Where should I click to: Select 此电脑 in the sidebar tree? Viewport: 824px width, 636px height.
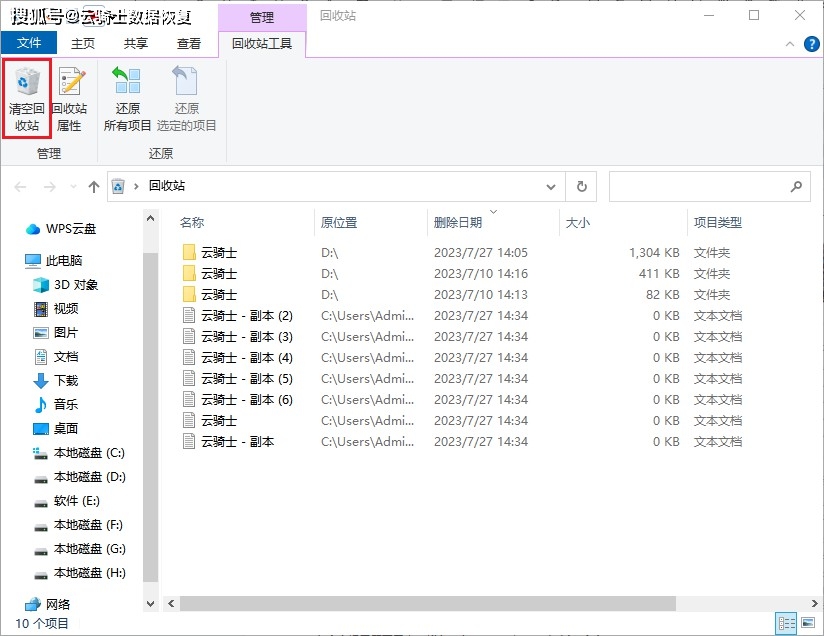(x=63, y=260)
